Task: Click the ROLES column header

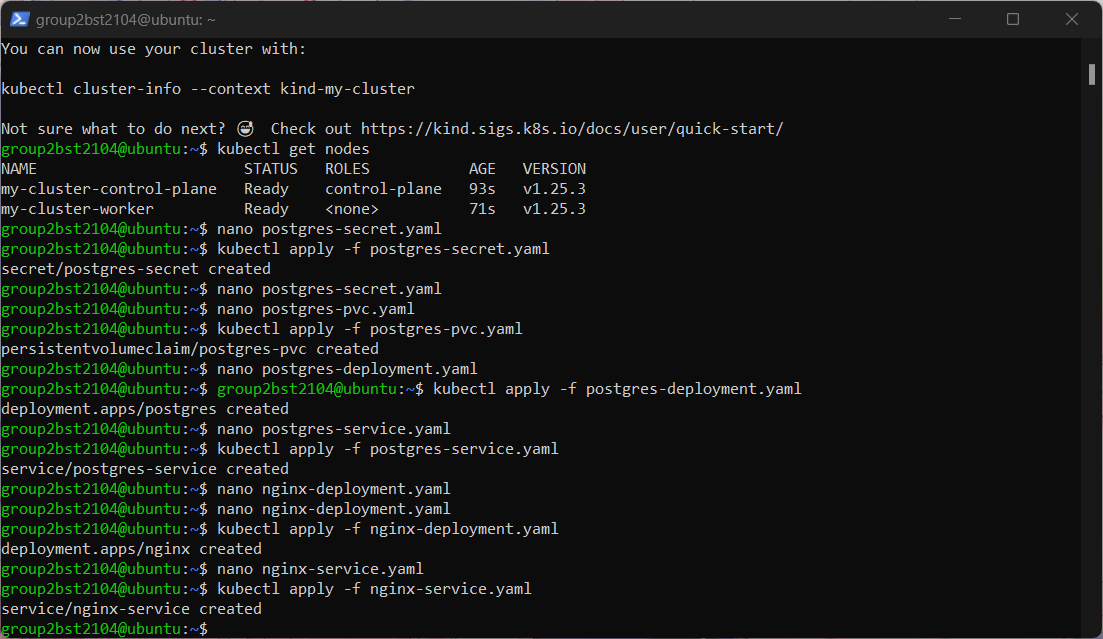Action: coord(348,169)
